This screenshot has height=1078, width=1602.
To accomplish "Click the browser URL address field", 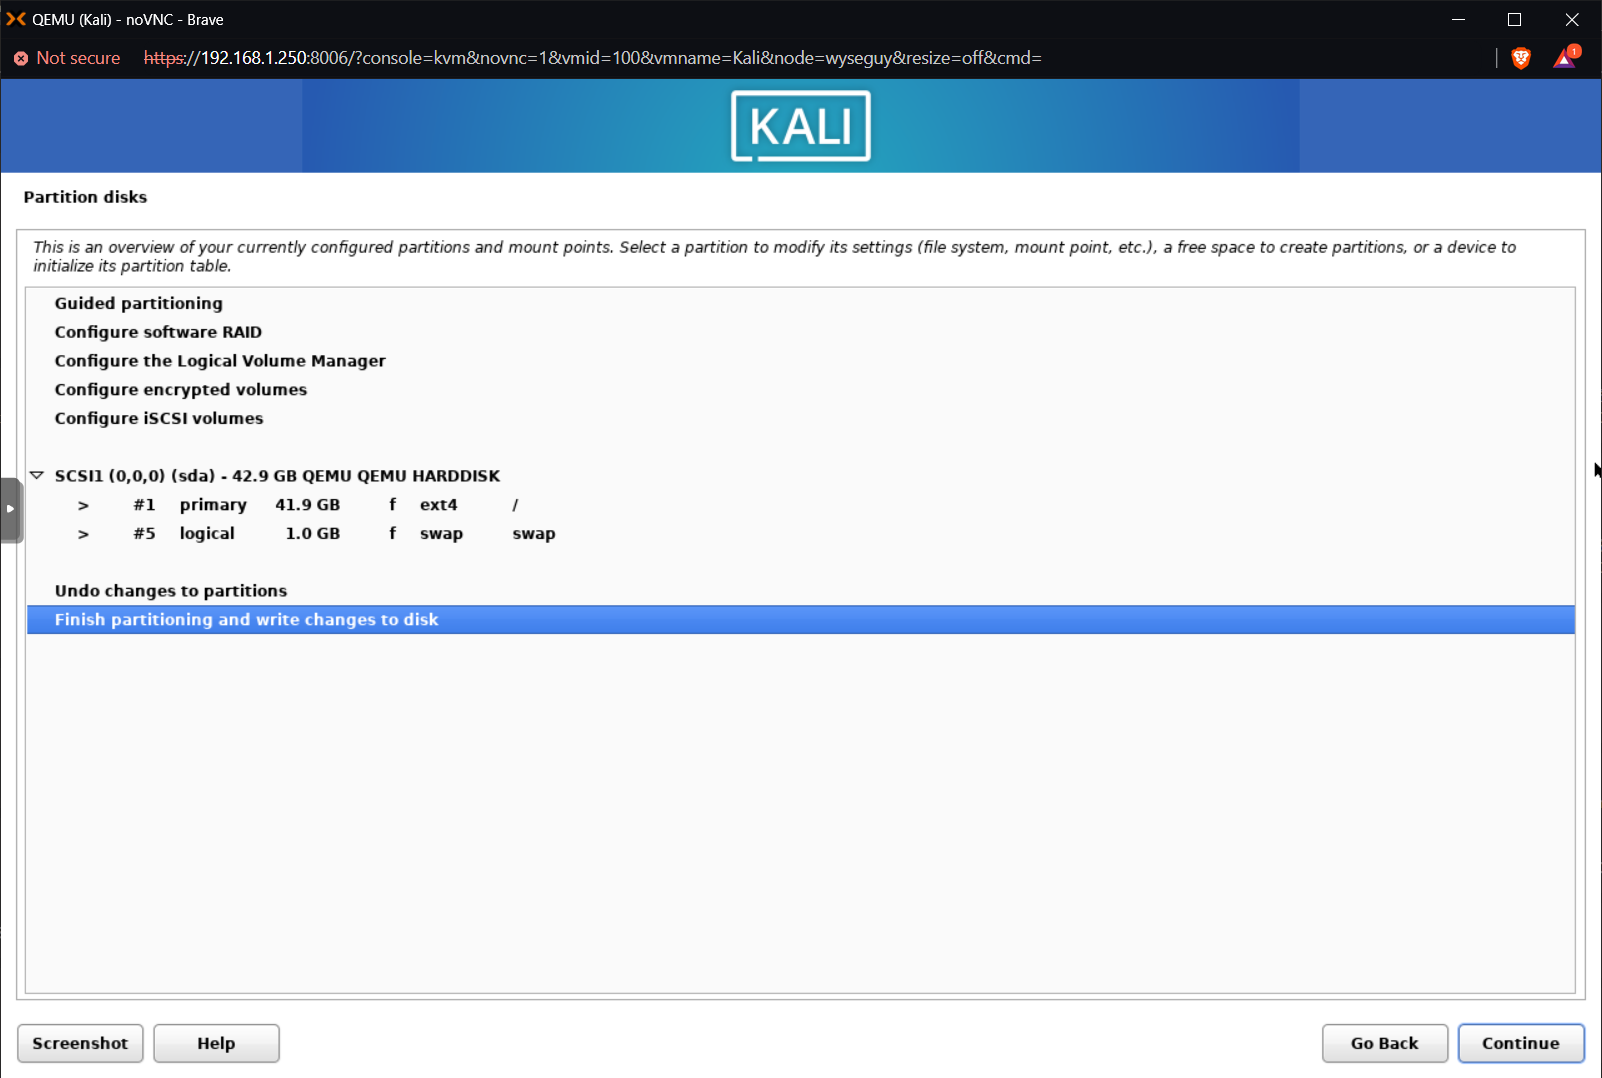I will click(592, 58).
